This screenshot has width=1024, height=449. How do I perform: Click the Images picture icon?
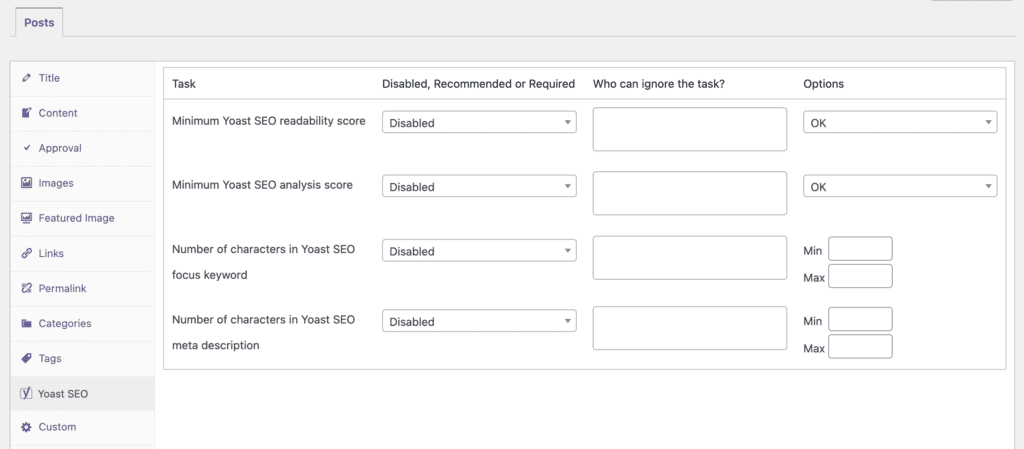point(26,183)
